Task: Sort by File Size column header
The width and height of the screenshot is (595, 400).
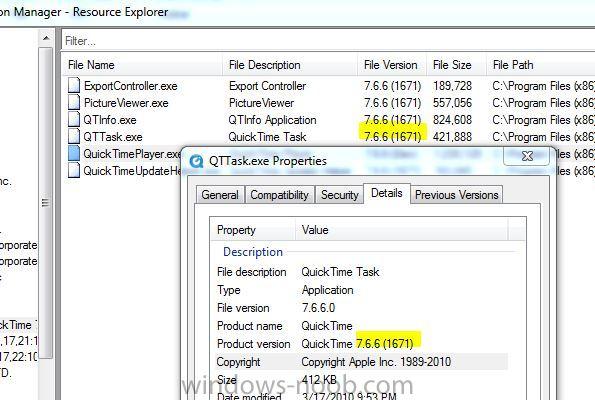Action: (x=456, y=65)
